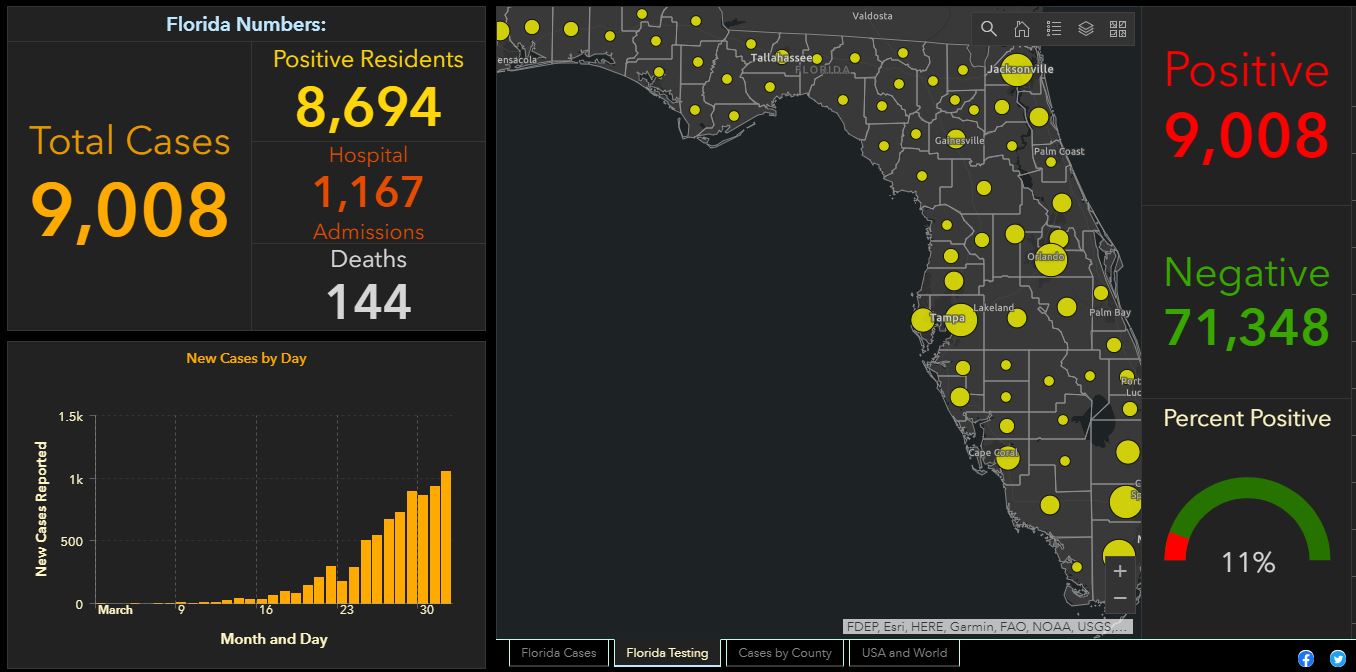Select the Florida Testing tab
The width and height of the screenshot is (1356, 672).
point(667,653)
